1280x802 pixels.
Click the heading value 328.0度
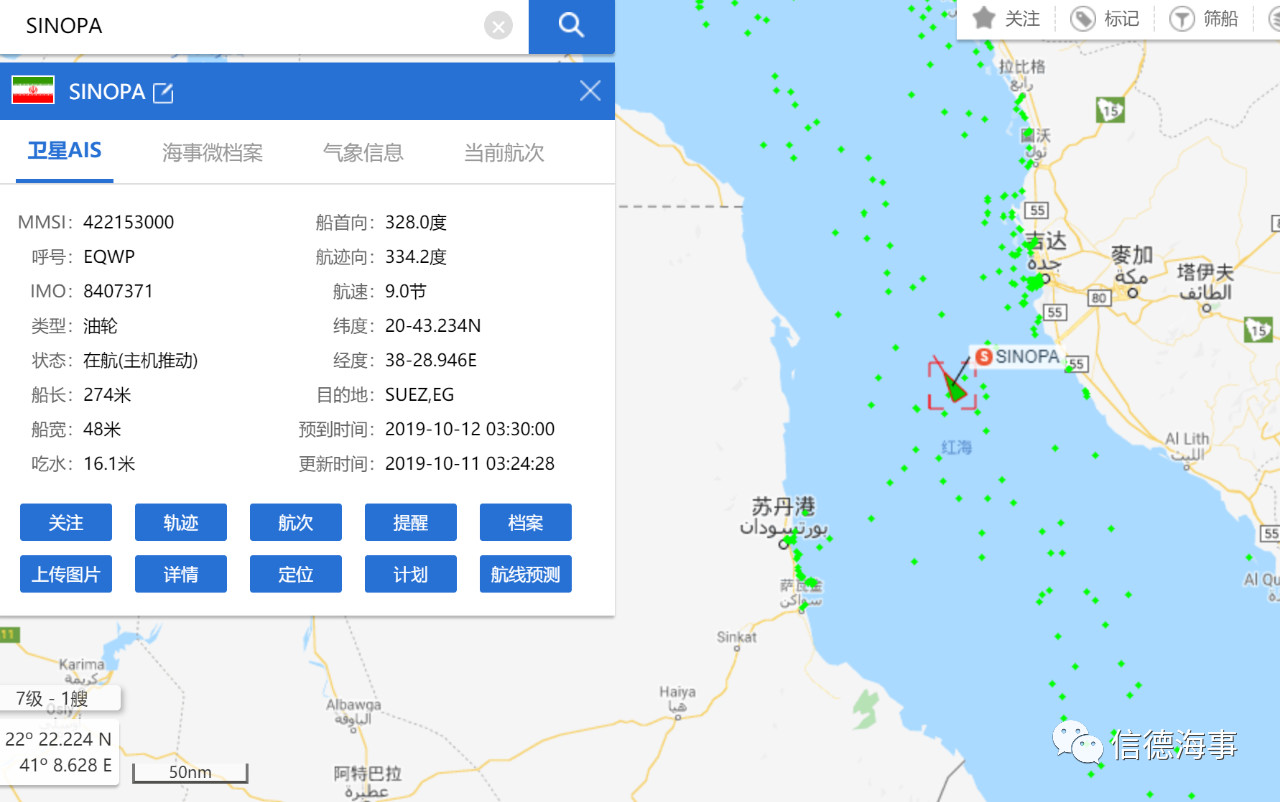tap(416, 222)
